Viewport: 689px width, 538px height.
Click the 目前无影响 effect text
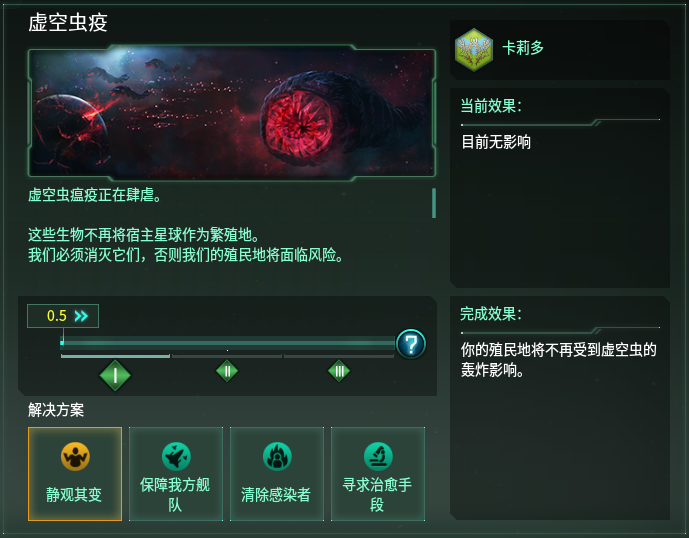(x=496, y=142)
